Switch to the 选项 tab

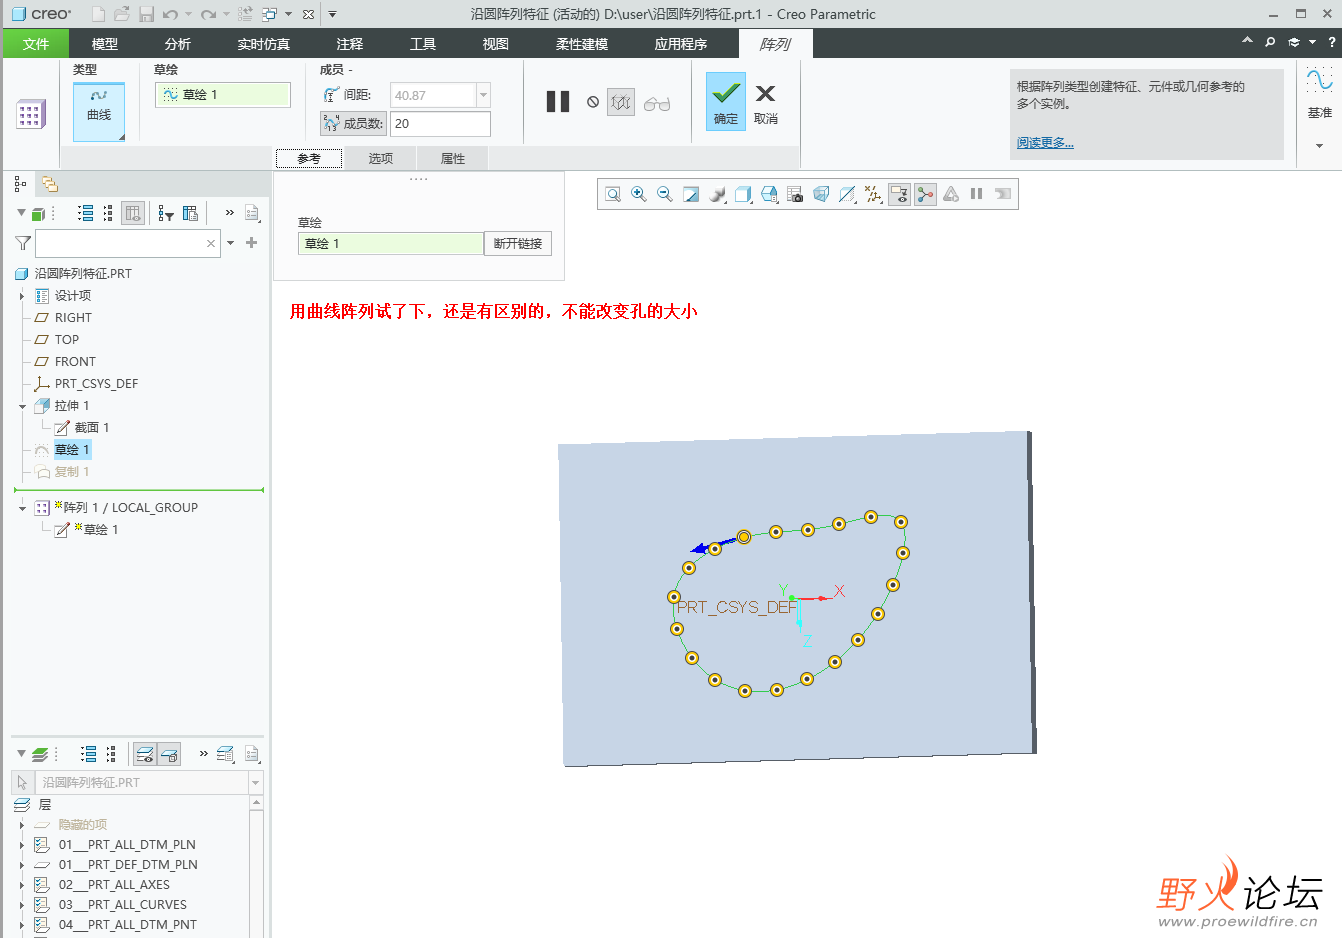[x=380, y=158]
